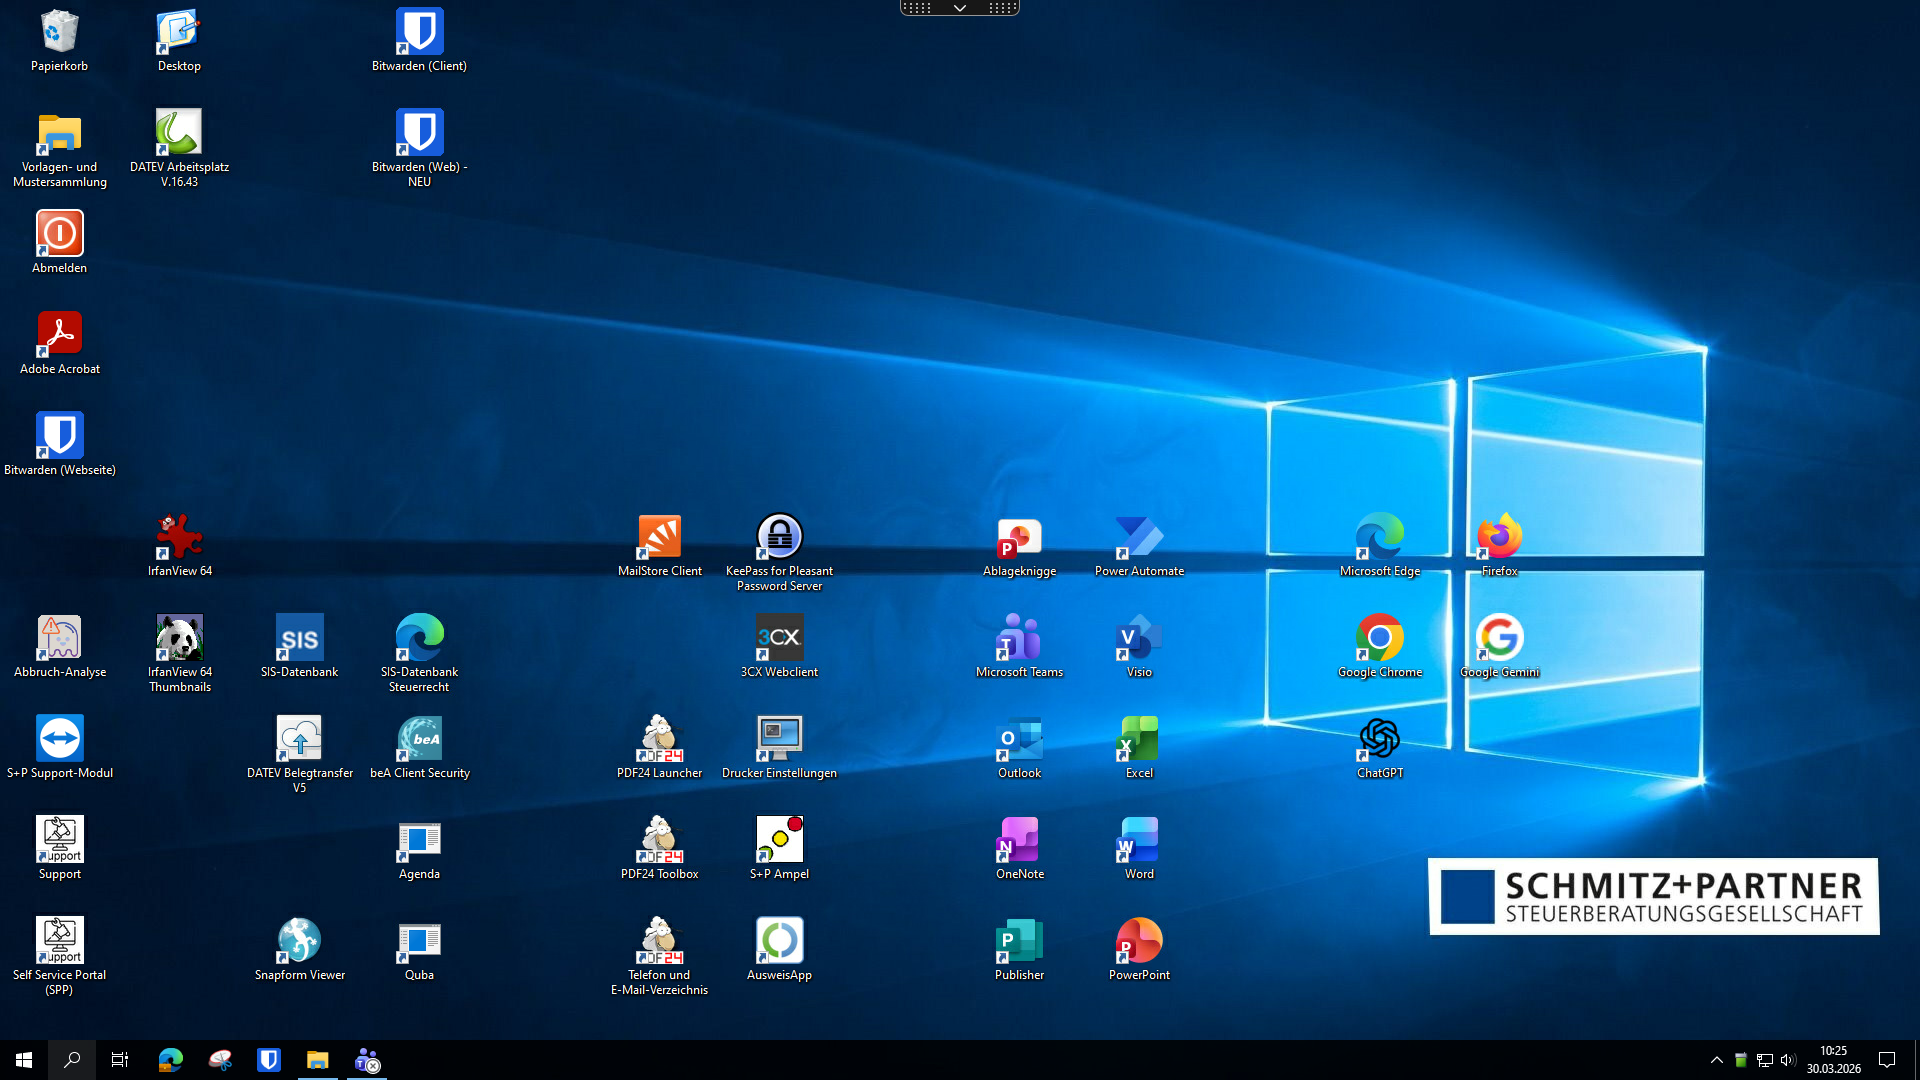
Task: Click the AusweisApp desktop icon
Action: click(x=779, y=942)
